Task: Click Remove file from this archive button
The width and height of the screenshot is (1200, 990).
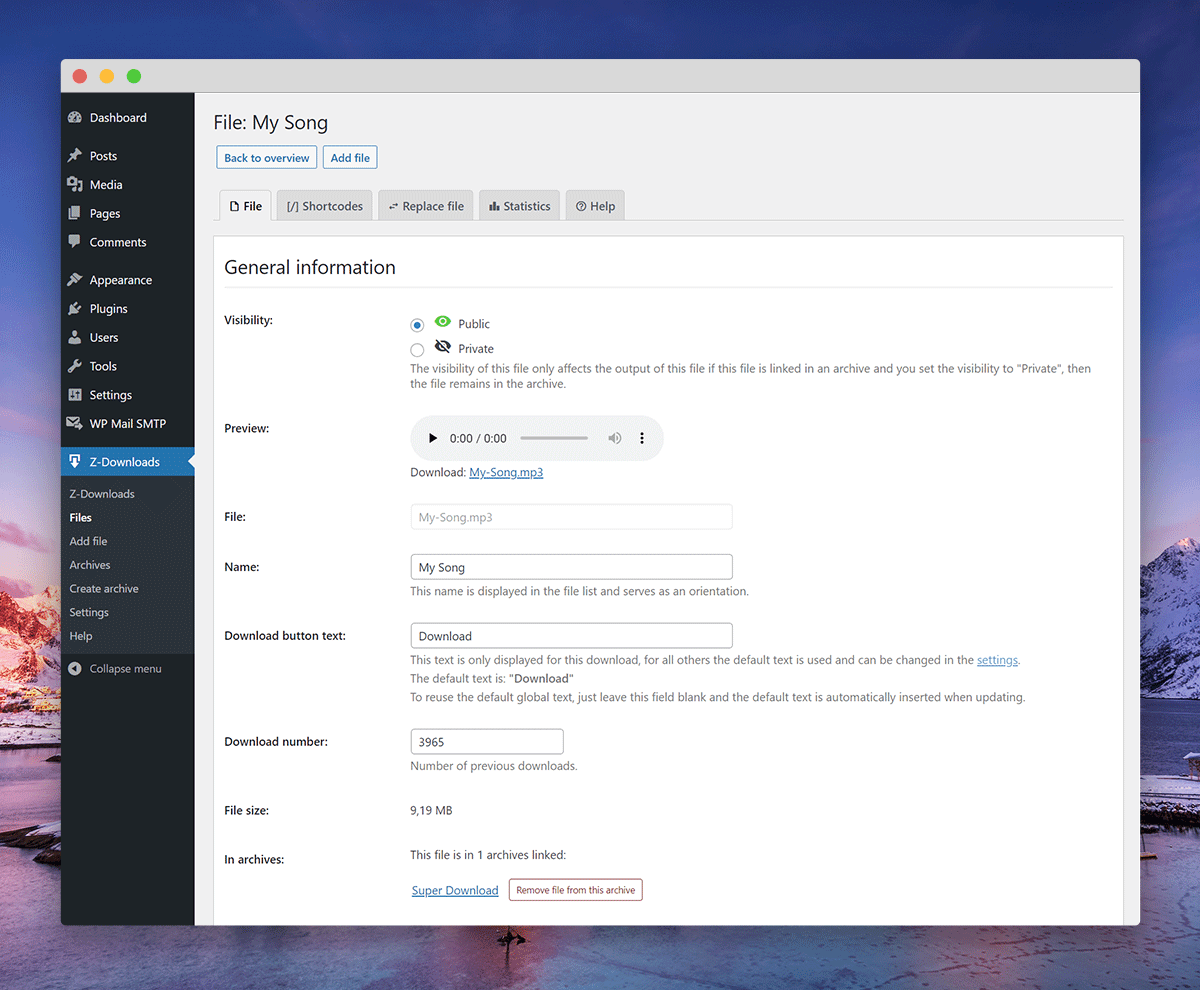Action: click(x=576, y=890)
